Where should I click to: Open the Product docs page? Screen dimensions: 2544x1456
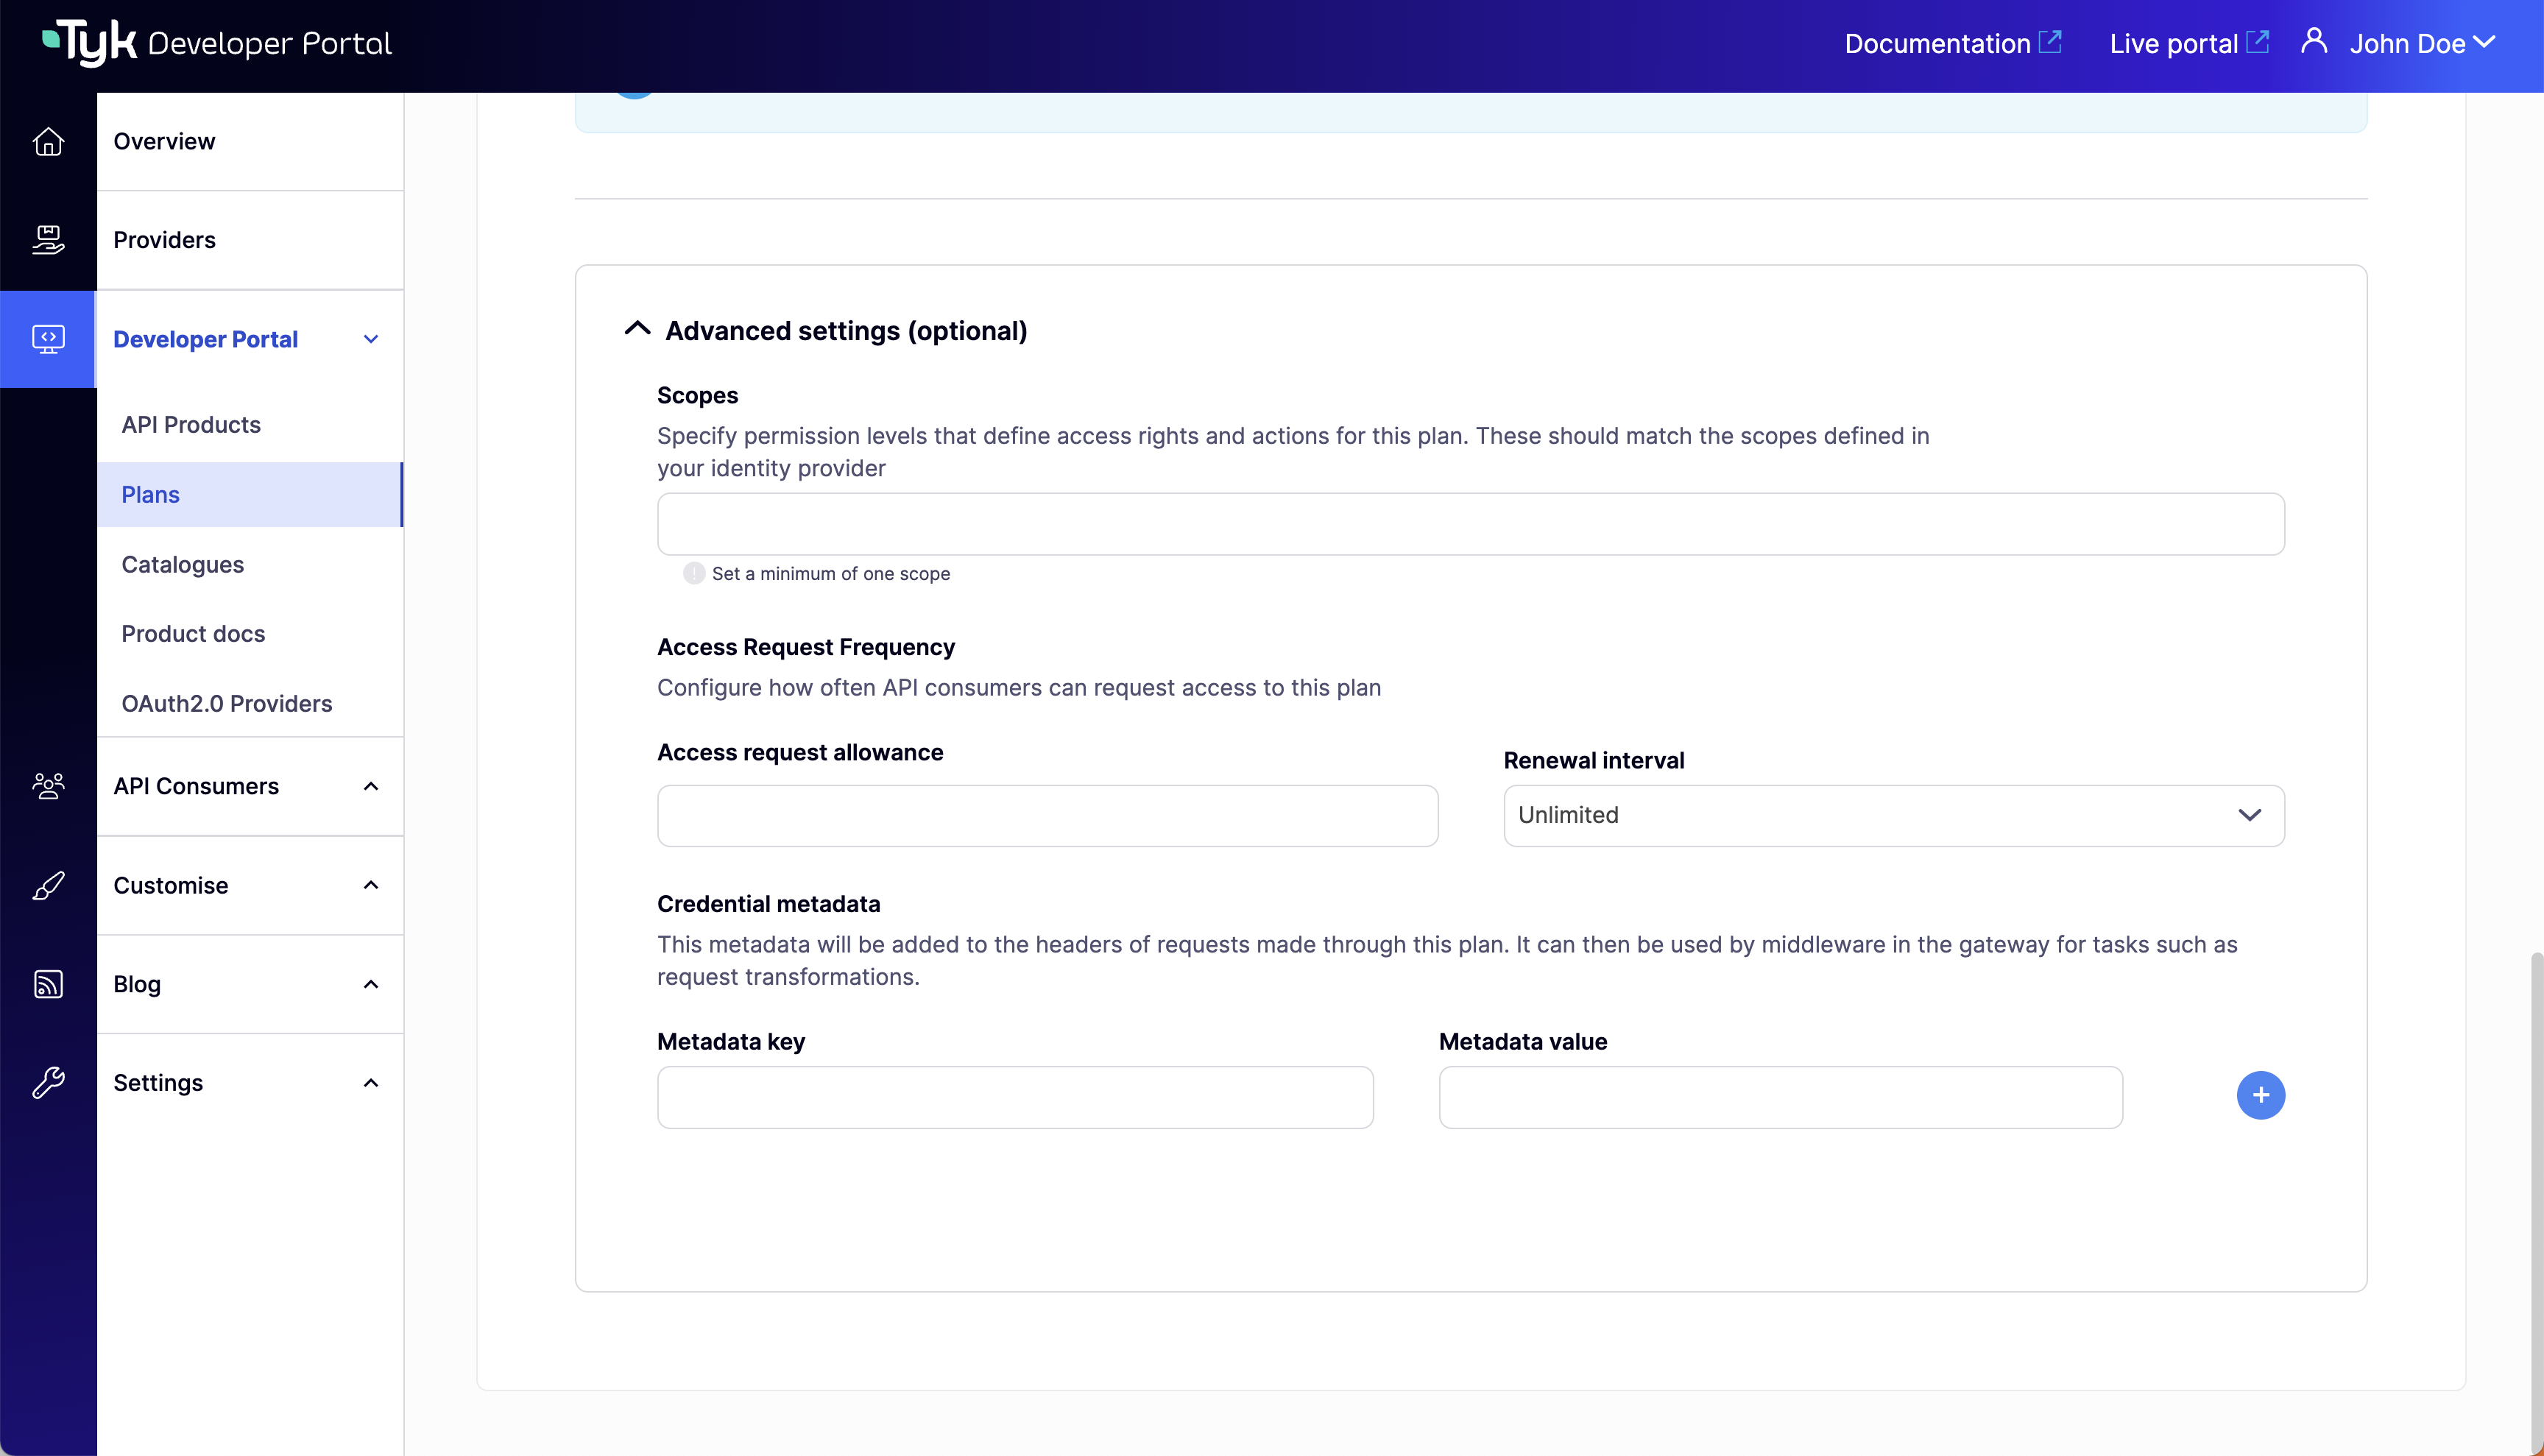193,633
